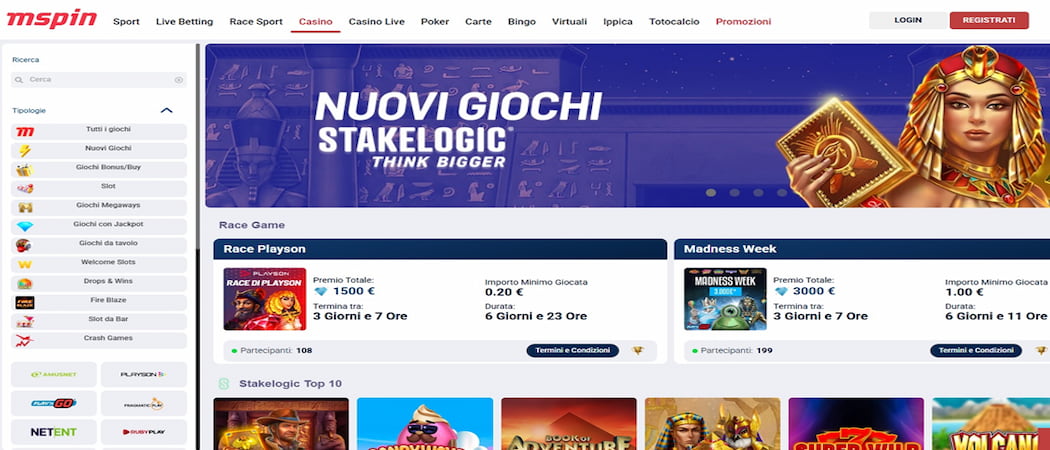This screenshot has height=450, width=1050.
Task: Choose Giochi da tavolo roulette icon
Action: [x=25, y=246]
